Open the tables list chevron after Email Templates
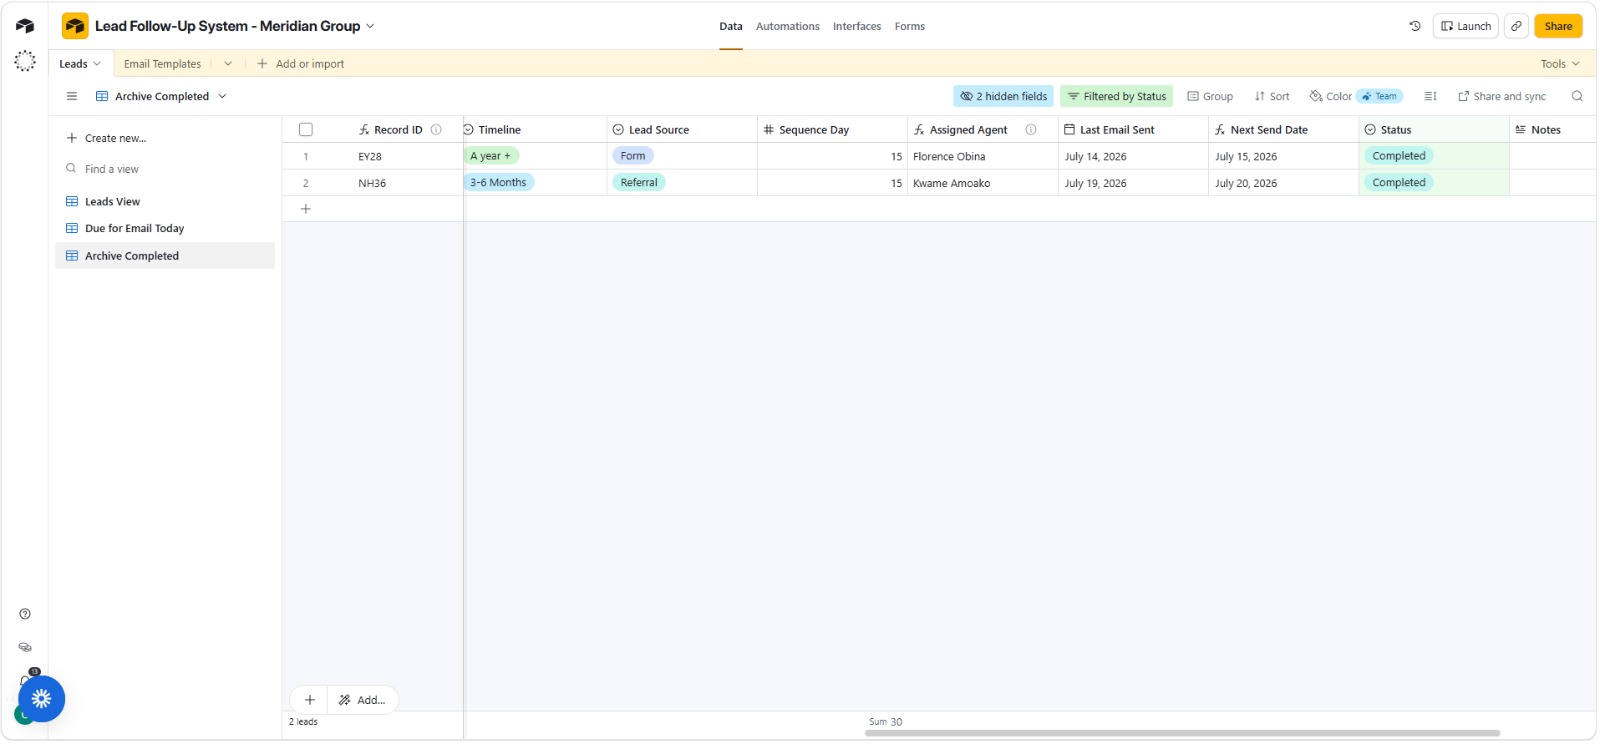Viewport: 1600px width, 744px height. click(228, 63)
